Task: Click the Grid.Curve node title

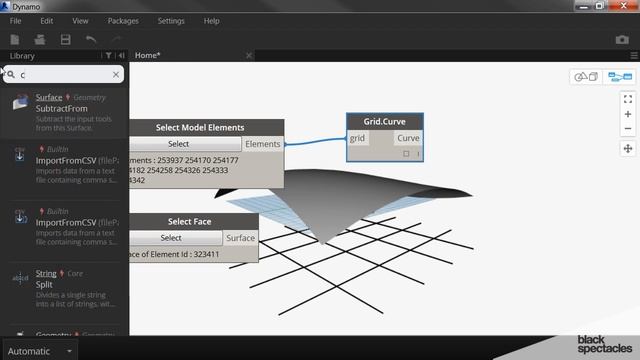Action: (384, 122)
